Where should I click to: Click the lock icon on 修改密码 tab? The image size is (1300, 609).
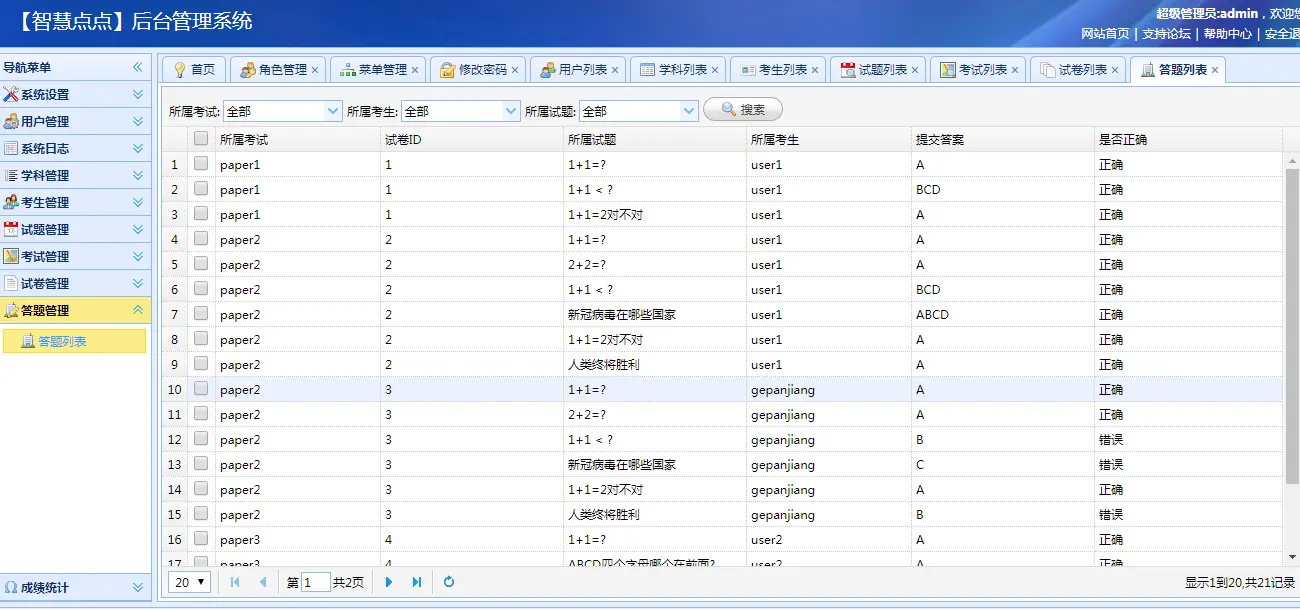click(448, 70)
